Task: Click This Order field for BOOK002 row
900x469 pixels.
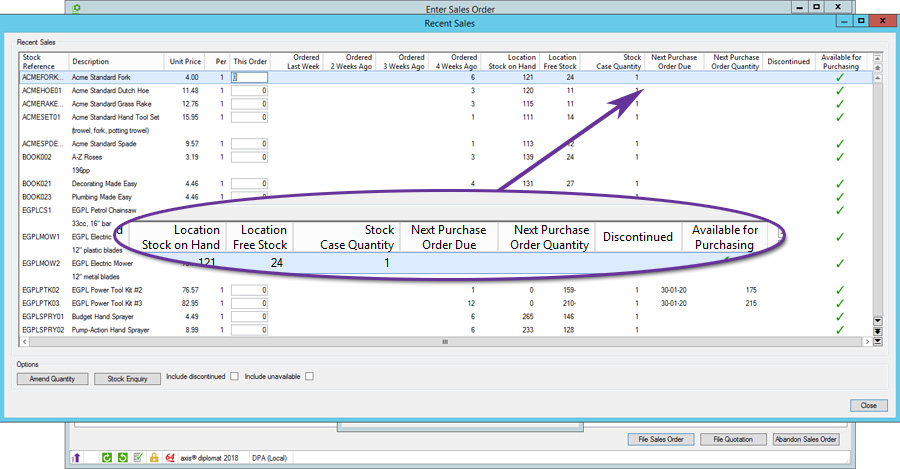Action: coord(249,157)
